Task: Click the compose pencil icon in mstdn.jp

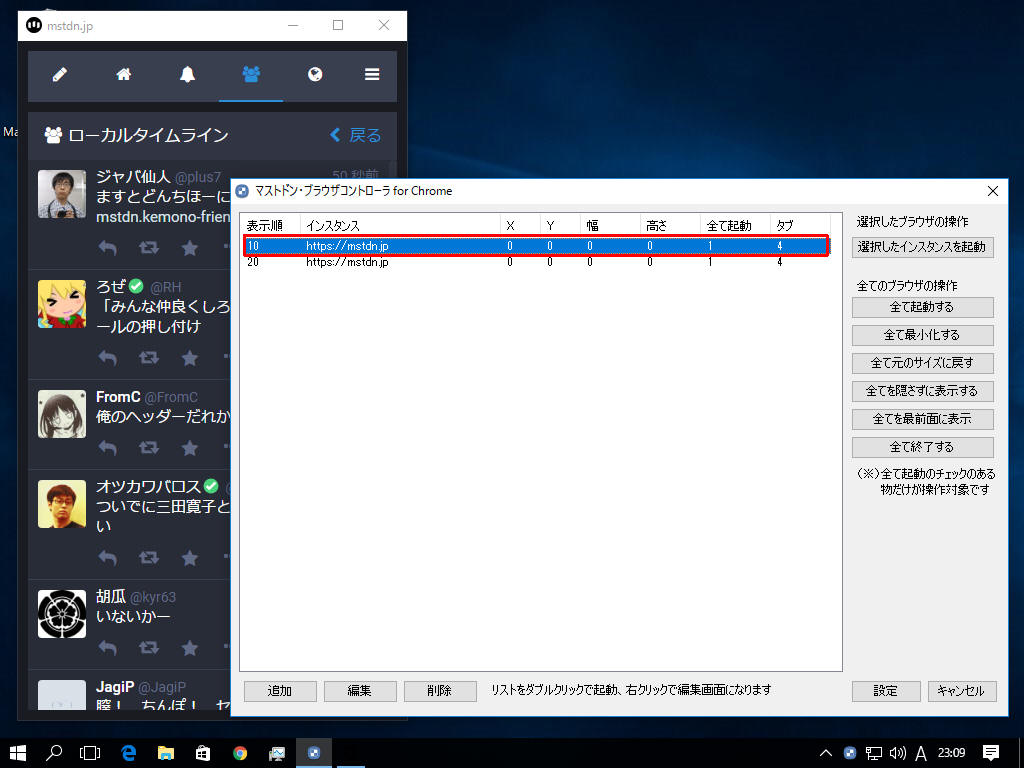Action: coord(59,74)
